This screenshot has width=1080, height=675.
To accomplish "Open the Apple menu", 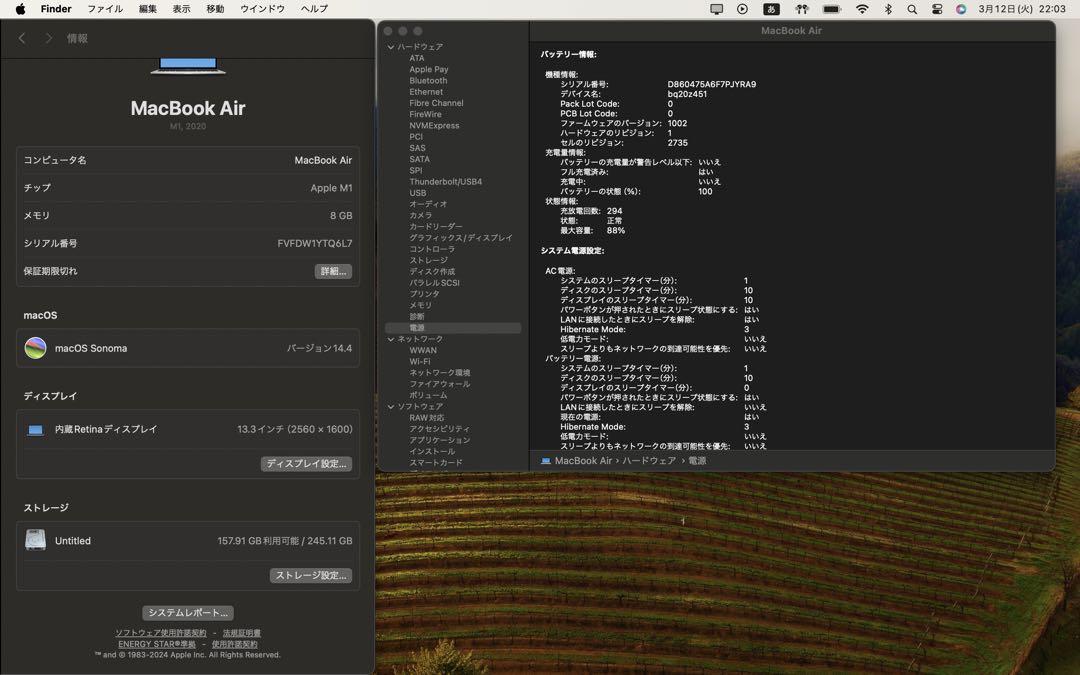I will point(20,9).
